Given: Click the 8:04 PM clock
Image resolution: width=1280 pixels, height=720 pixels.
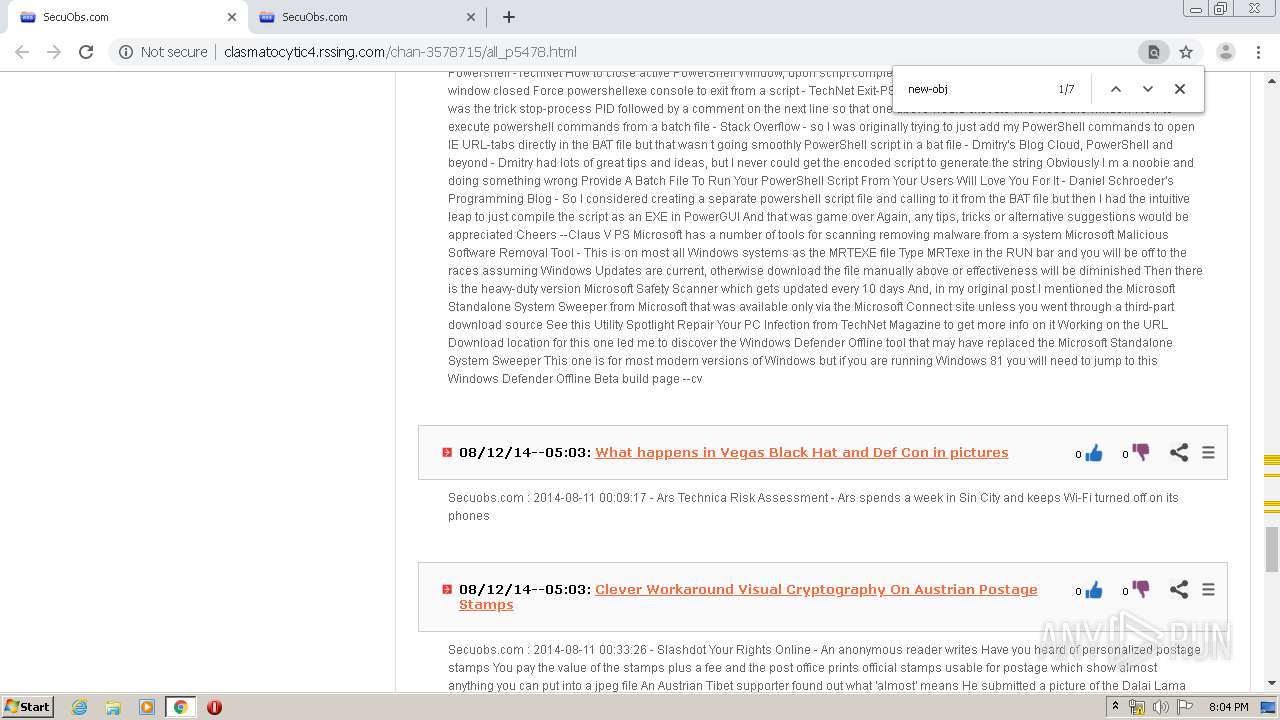Looking at the screenshot, I should 1228,707.
